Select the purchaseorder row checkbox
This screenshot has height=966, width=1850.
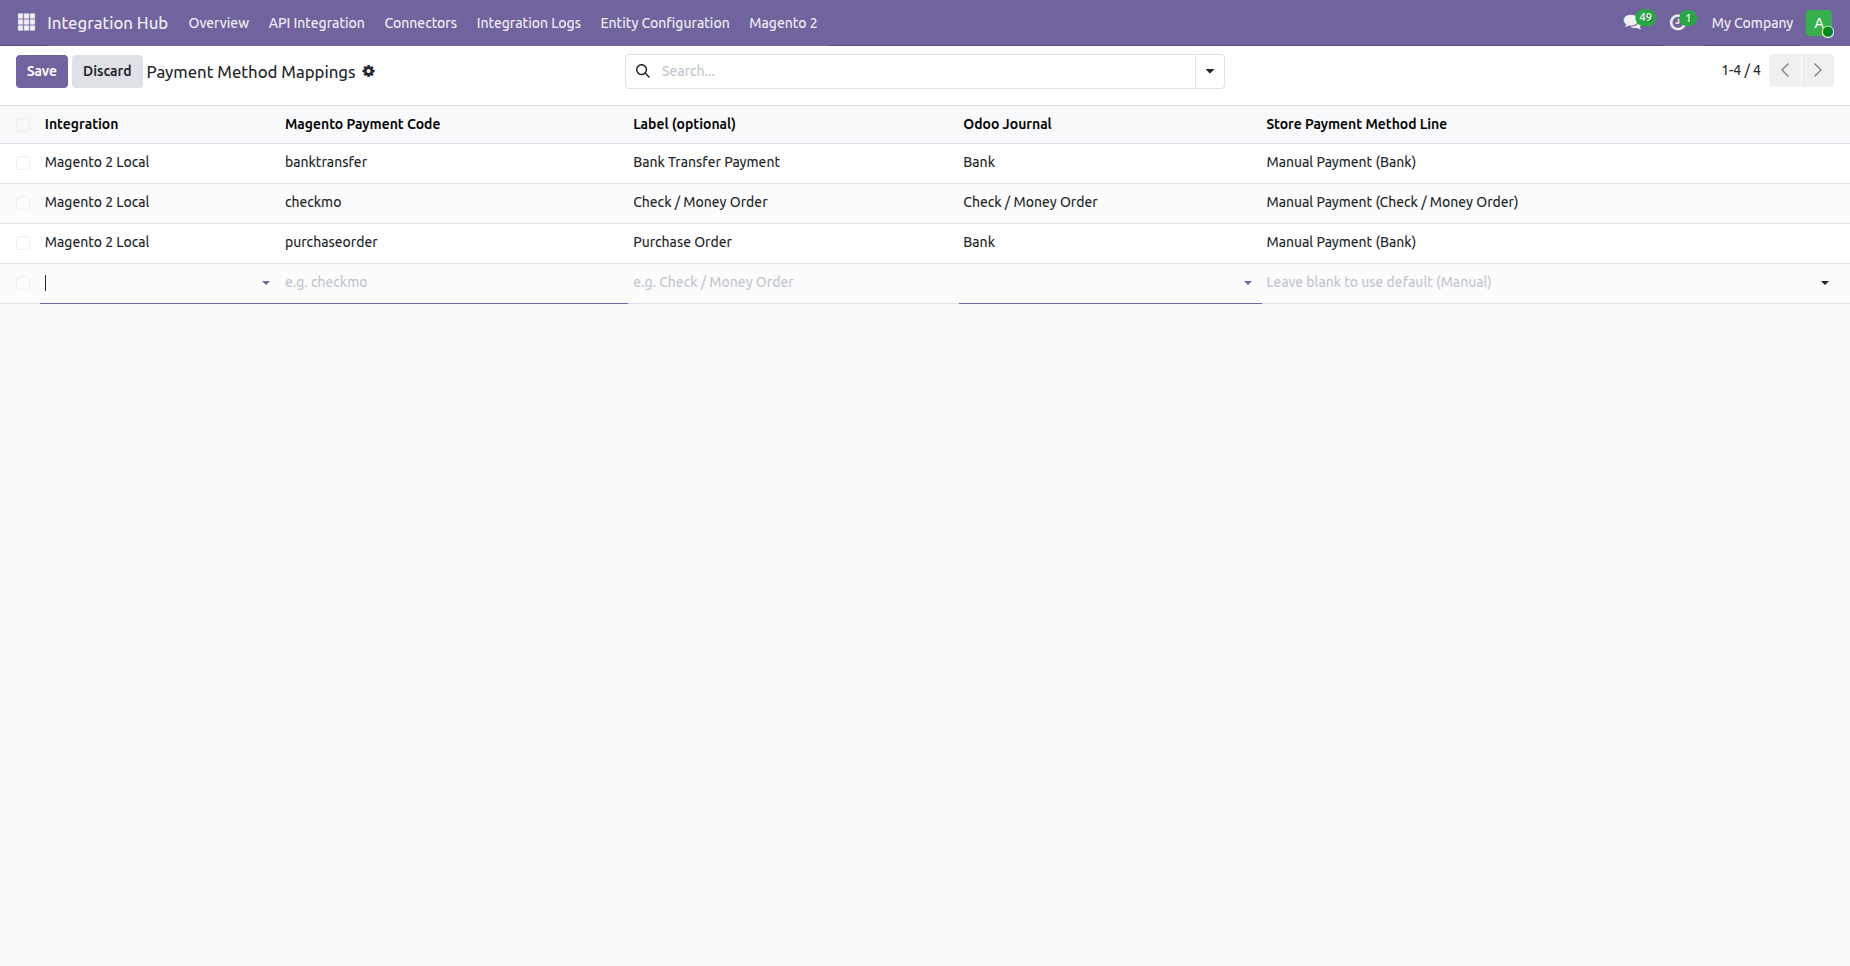click(x=23, y=243)
